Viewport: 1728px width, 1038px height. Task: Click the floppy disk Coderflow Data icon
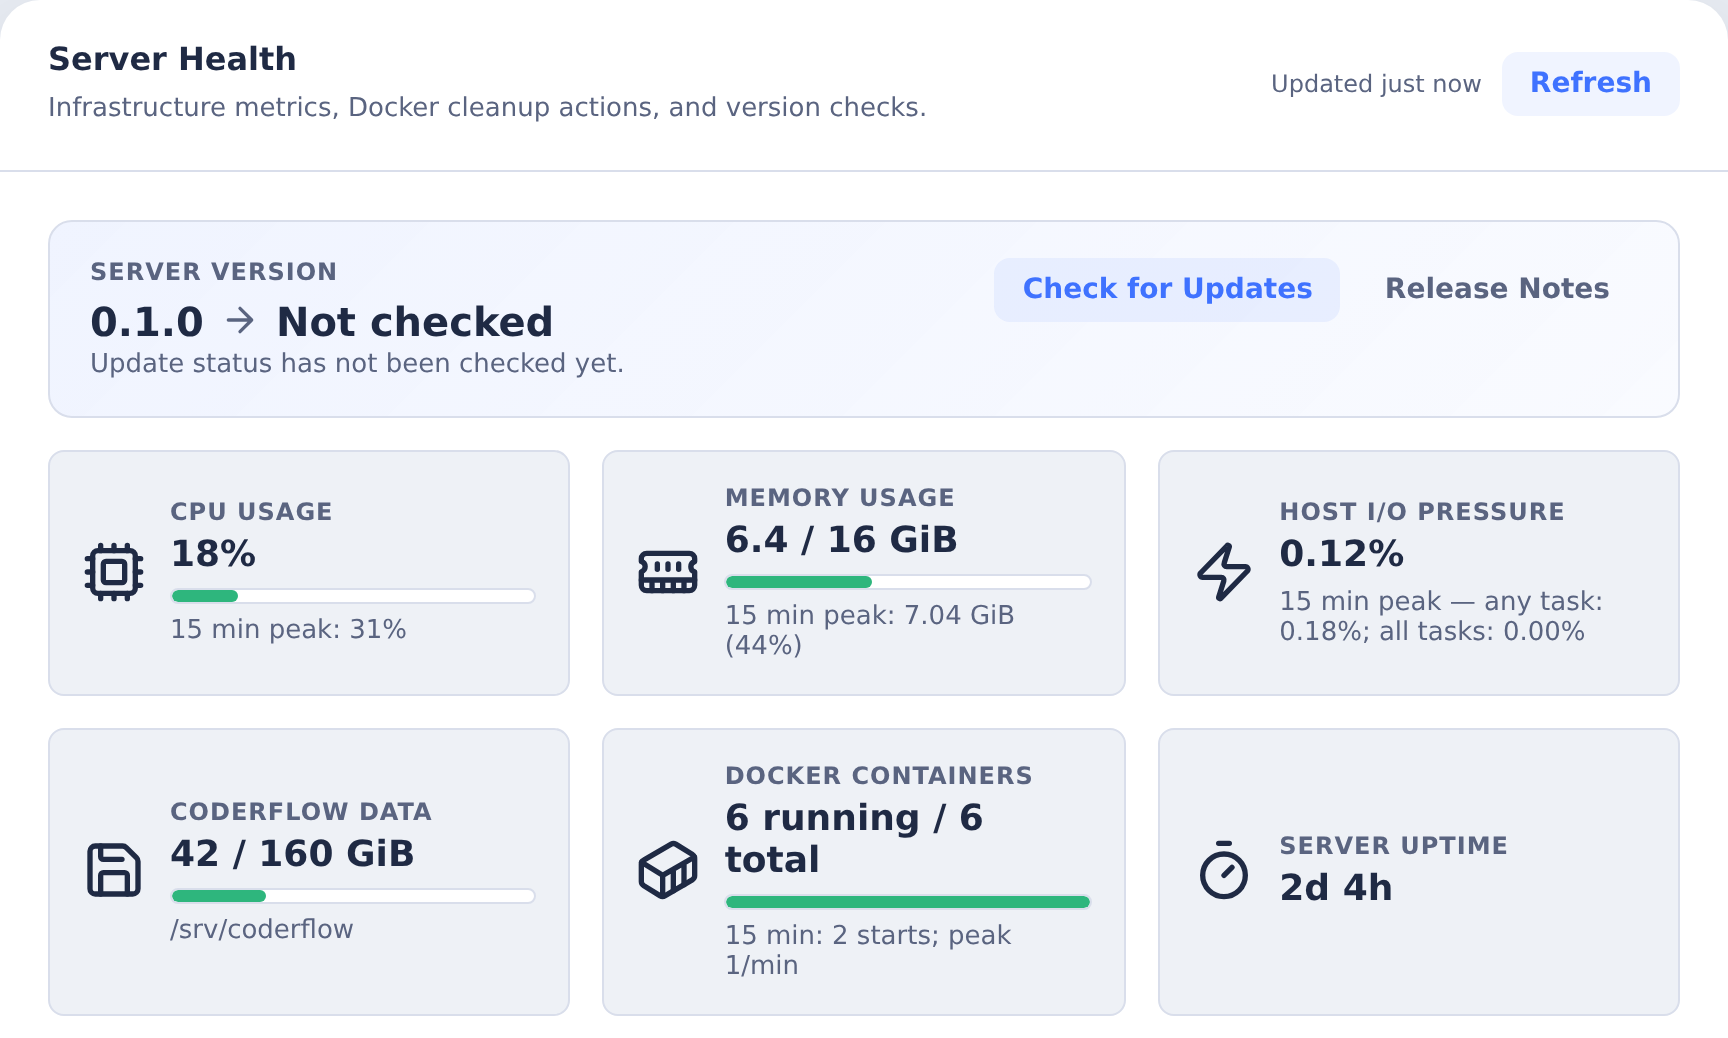pyautogui.click(x=114, y=870)
